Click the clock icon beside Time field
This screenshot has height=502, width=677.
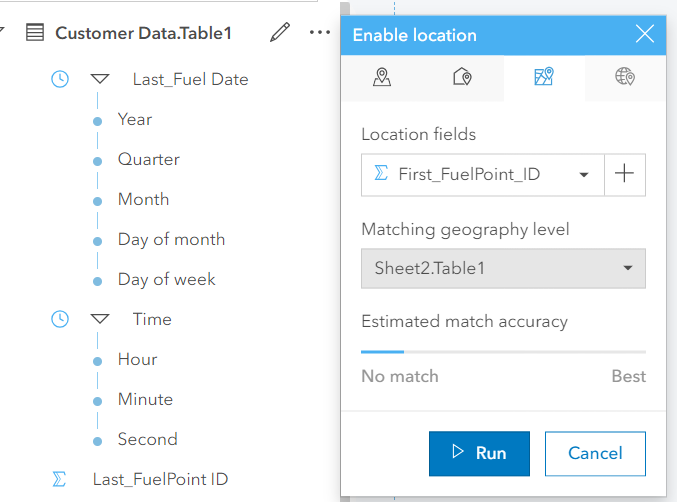(x=60, y=319)
